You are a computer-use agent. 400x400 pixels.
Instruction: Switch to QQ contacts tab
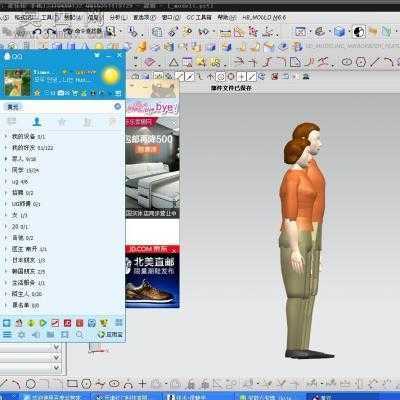[37, 122]
